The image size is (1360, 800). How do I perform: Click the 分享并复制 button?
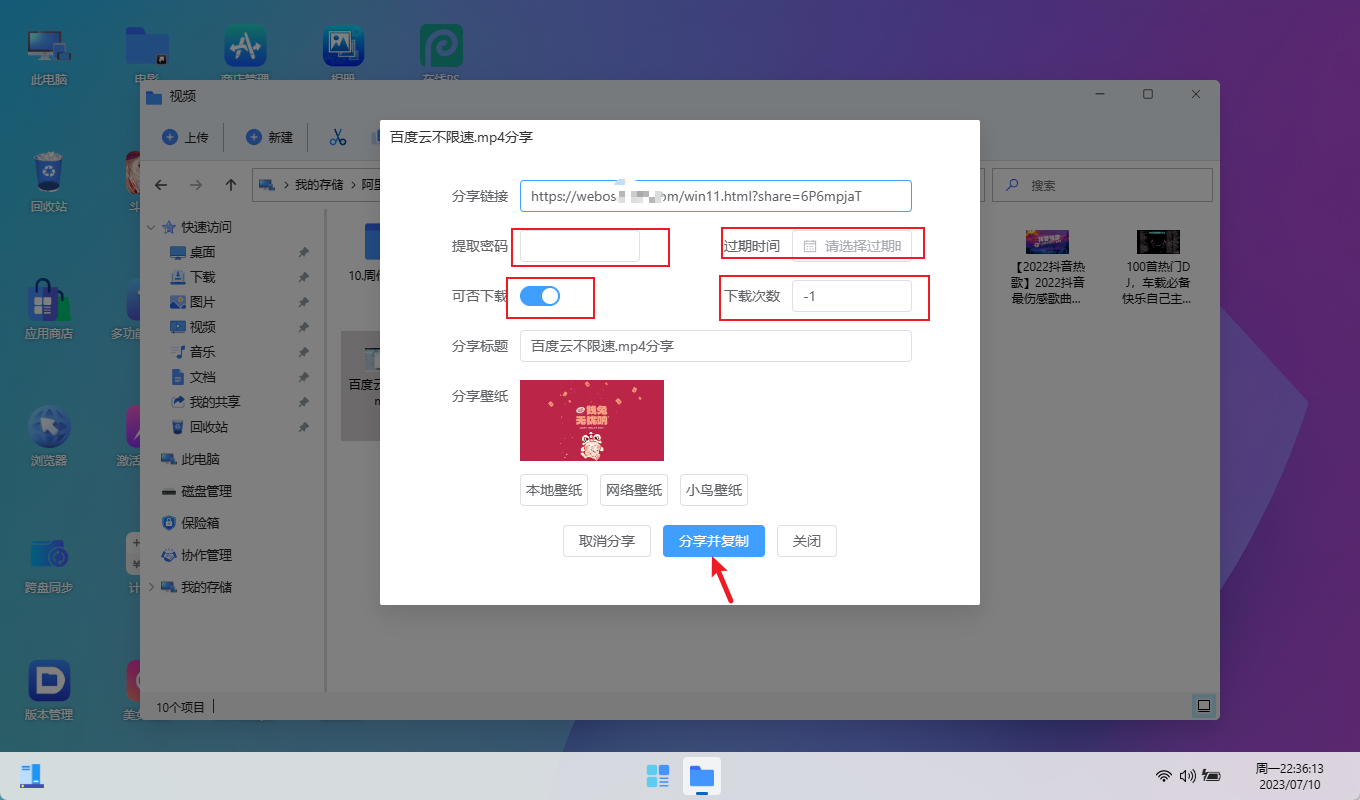point(713,541)
